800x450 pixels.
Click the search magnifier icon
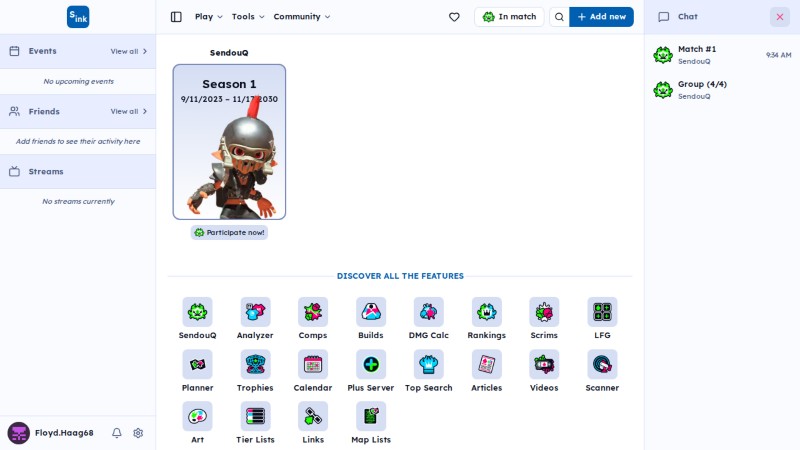click(559, 17)
